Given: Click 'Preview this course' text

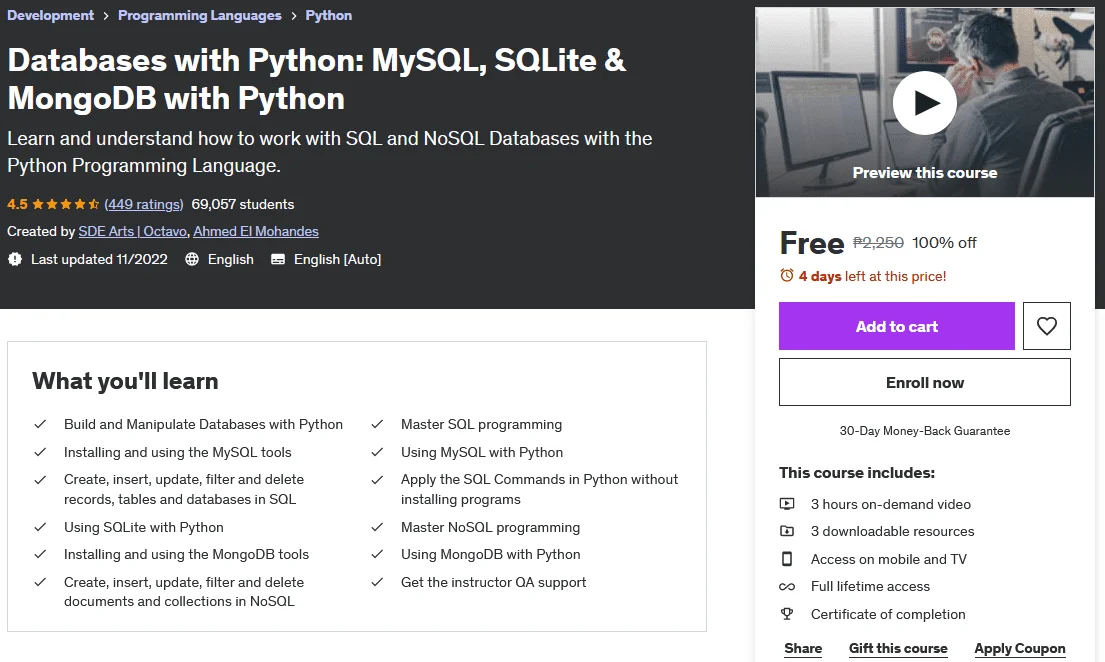Looking at the screenshot, I should 925,173.
